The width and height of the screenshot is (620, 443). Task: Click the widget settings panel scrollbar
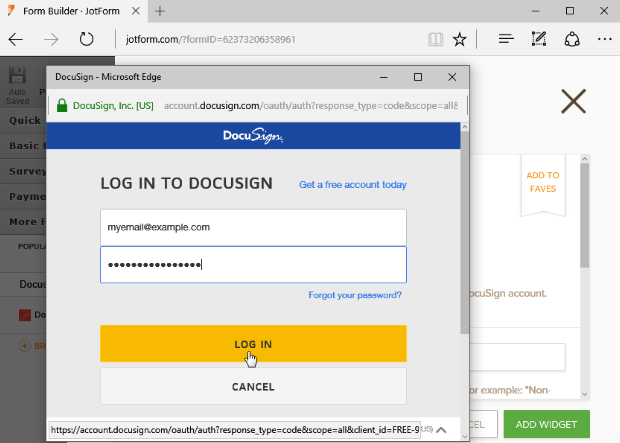coord(585,216)
